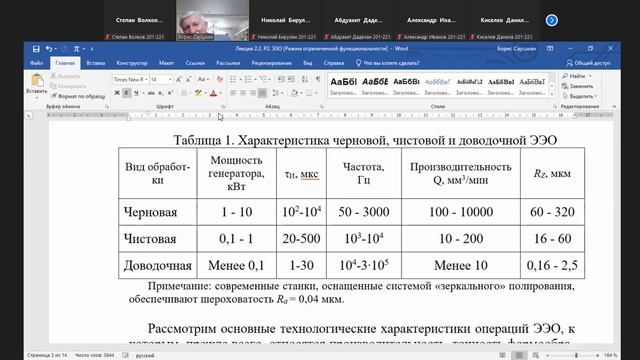The height and width of the screenshot is (360, 640).
Task: Toggle superscript x² formatting
Action: coord(170,93)
